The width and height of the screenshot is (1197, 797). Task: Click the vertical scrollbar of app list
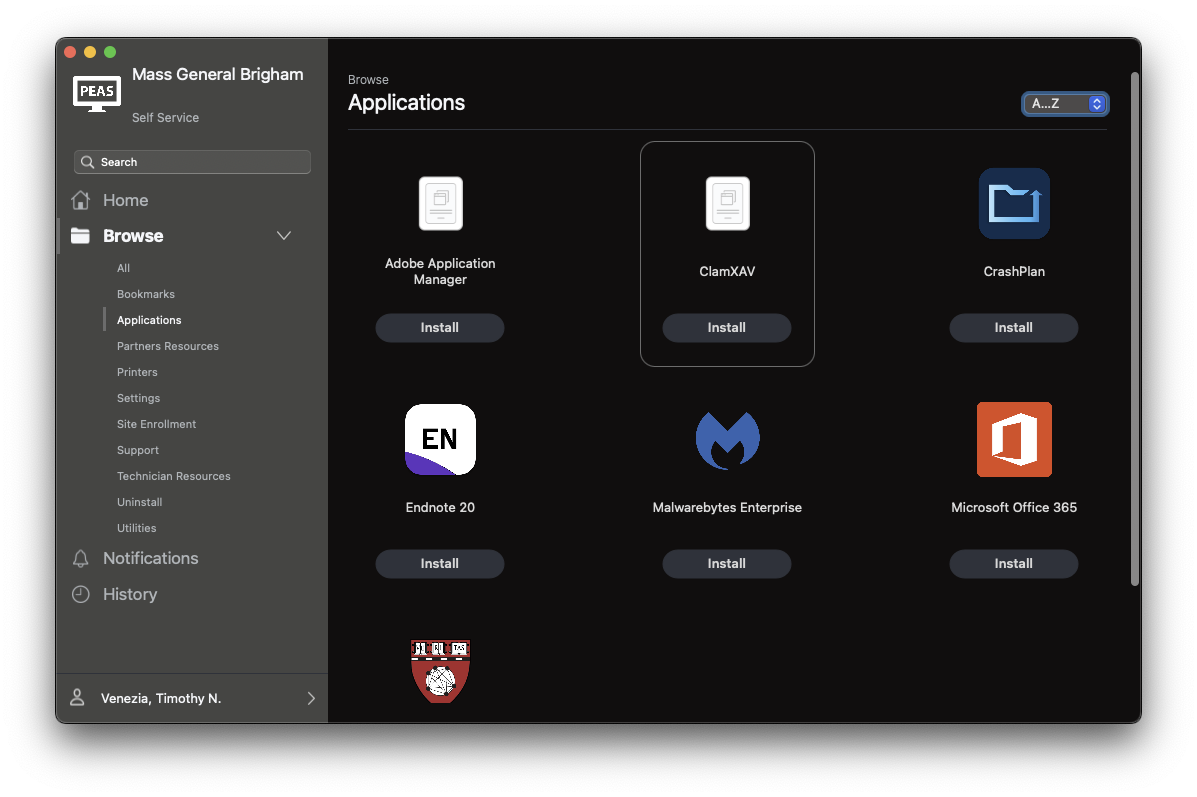coord(1135,328)
